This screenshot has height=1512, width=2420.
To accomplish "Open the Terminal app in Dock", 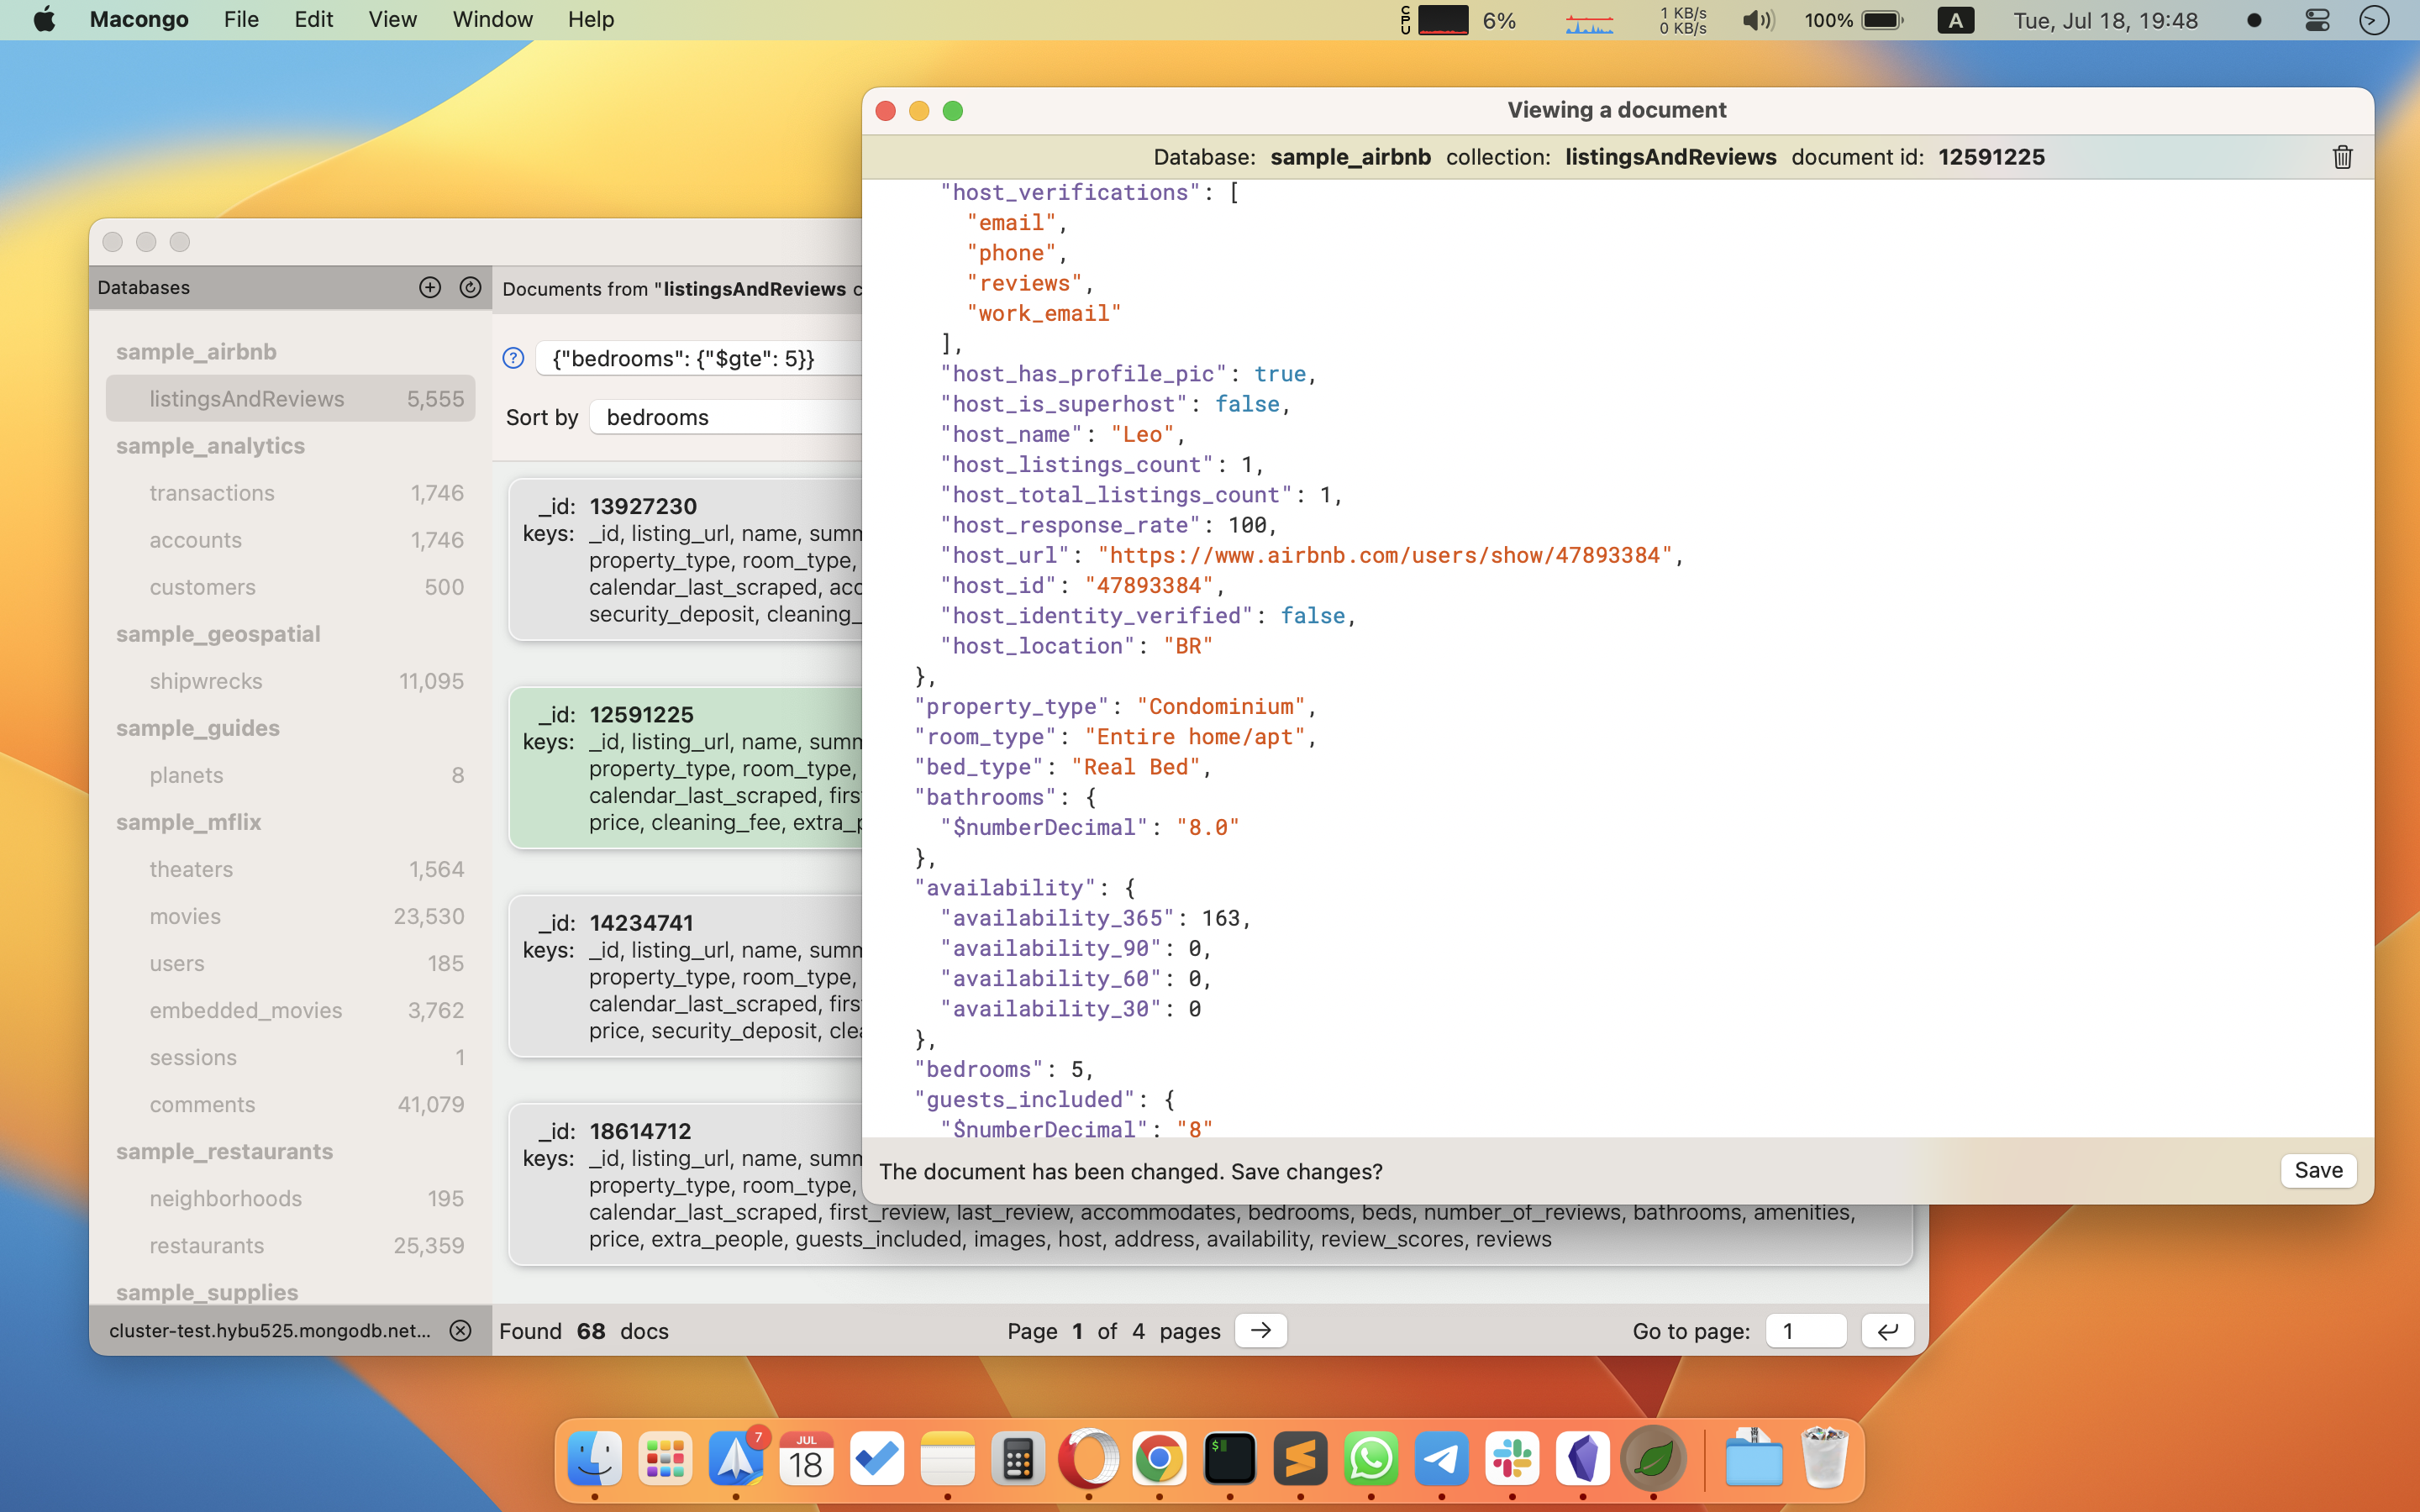I will (x=1229, y=1459).
